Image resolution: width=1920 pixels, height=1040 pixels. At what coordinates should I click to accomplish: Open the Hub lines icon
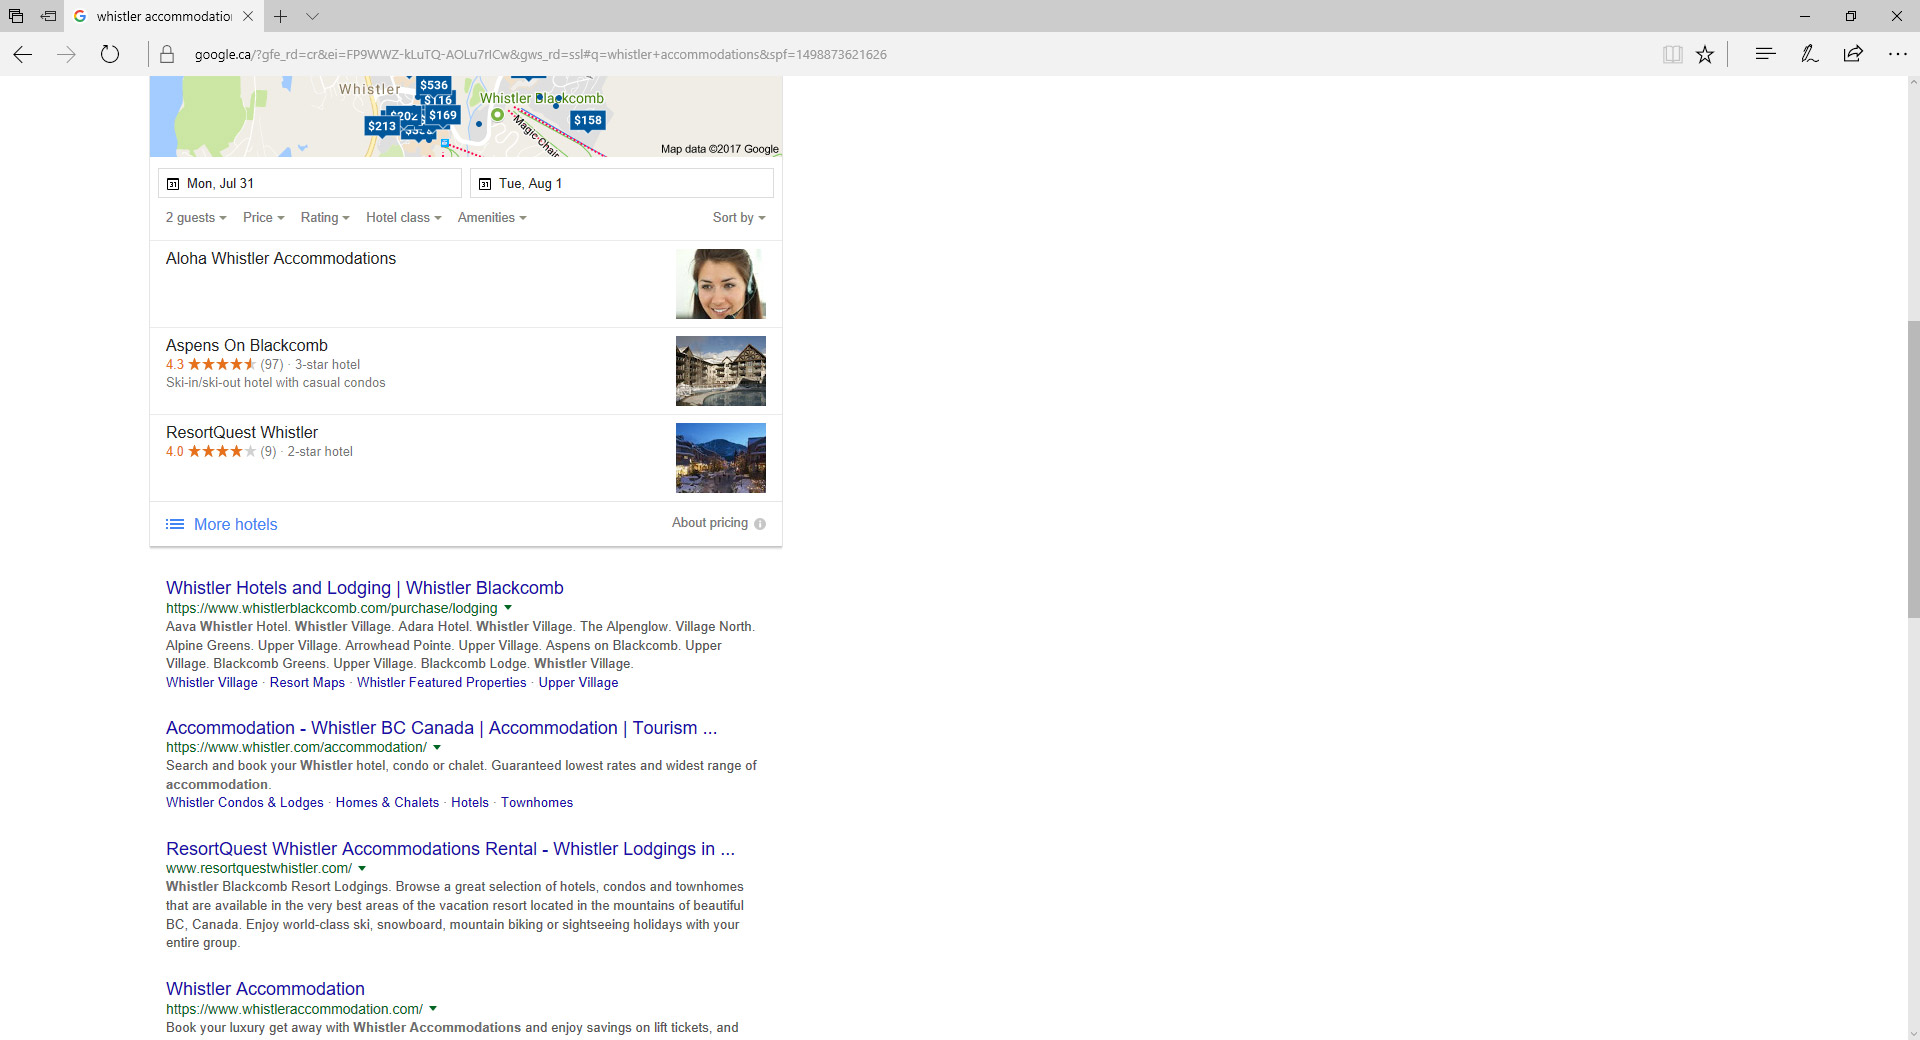(1765, 54)
